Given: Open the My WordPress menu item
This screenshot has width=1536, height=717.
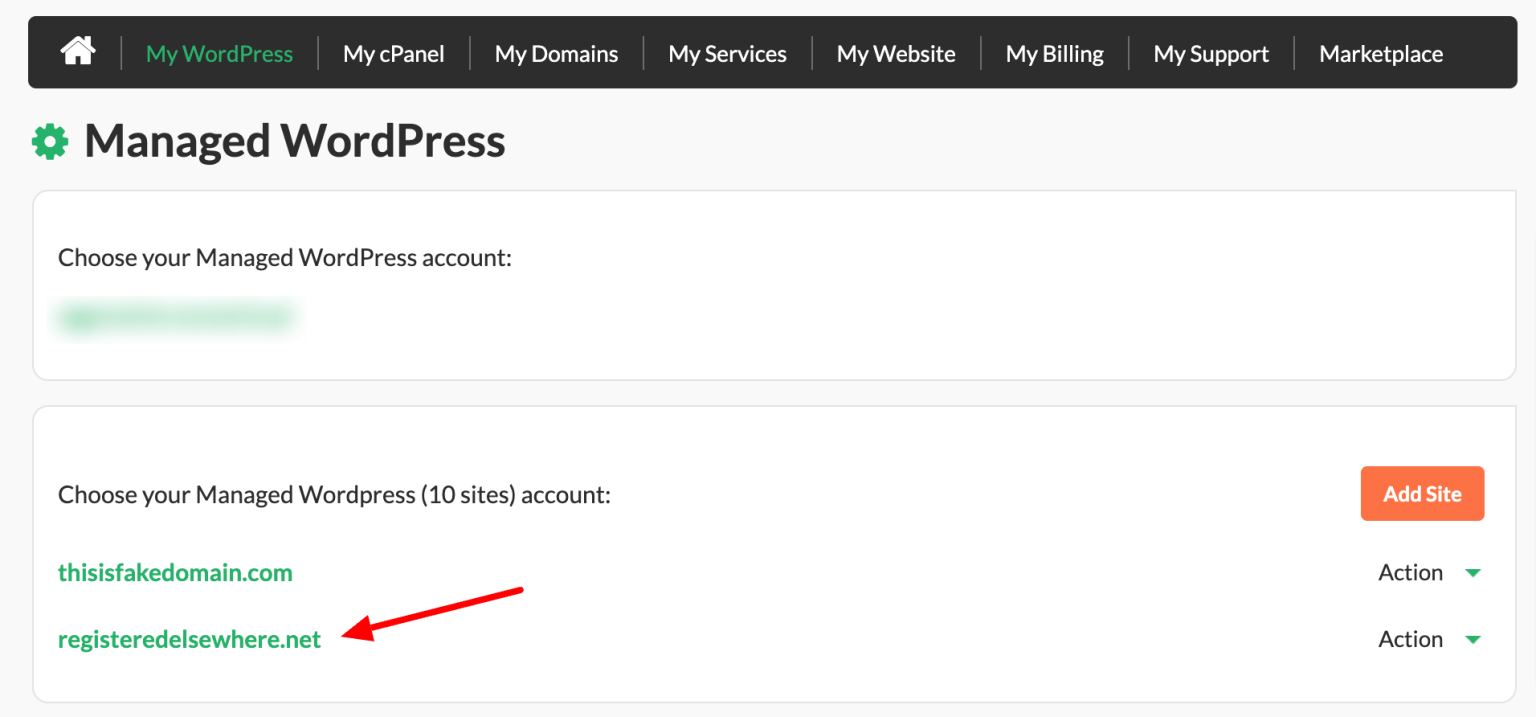Looking at the screenshot, I should [x=219, y=53].
